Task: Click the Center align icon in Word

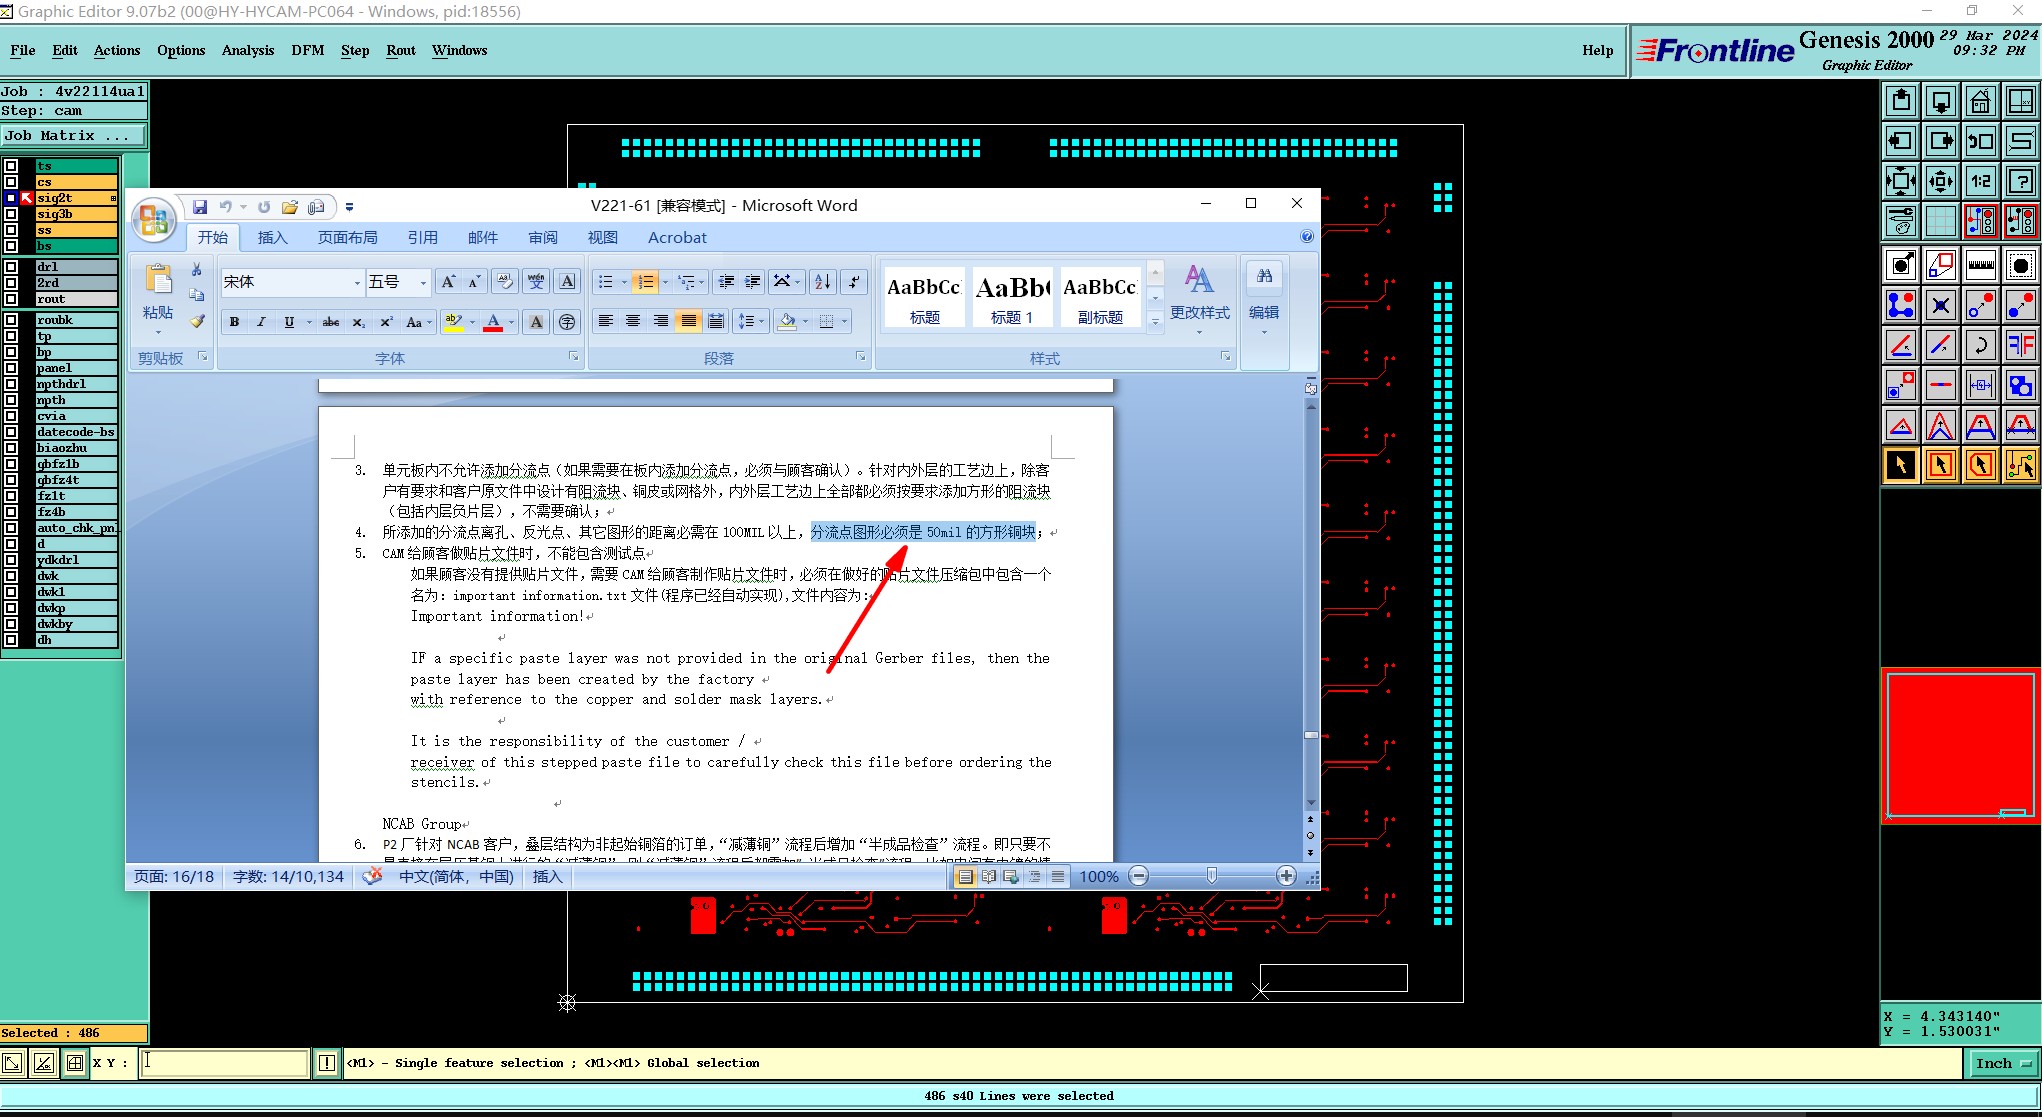Action: pyautogui.click(x=633, y=321)
